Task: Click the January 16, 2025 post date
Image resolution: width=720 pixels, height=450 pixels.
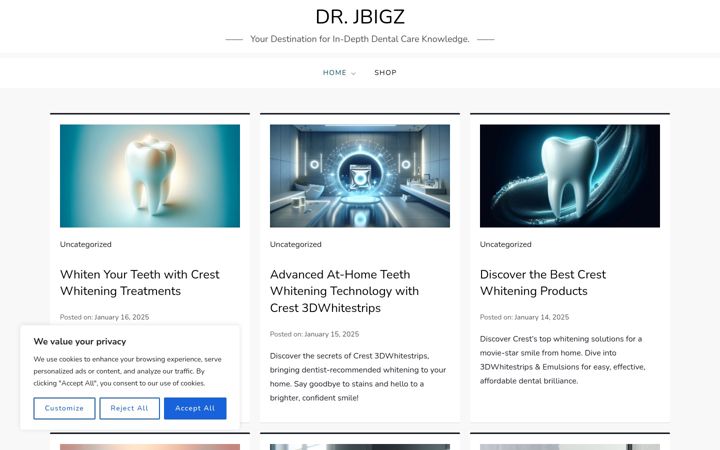Action: click(x=122, y=317)
